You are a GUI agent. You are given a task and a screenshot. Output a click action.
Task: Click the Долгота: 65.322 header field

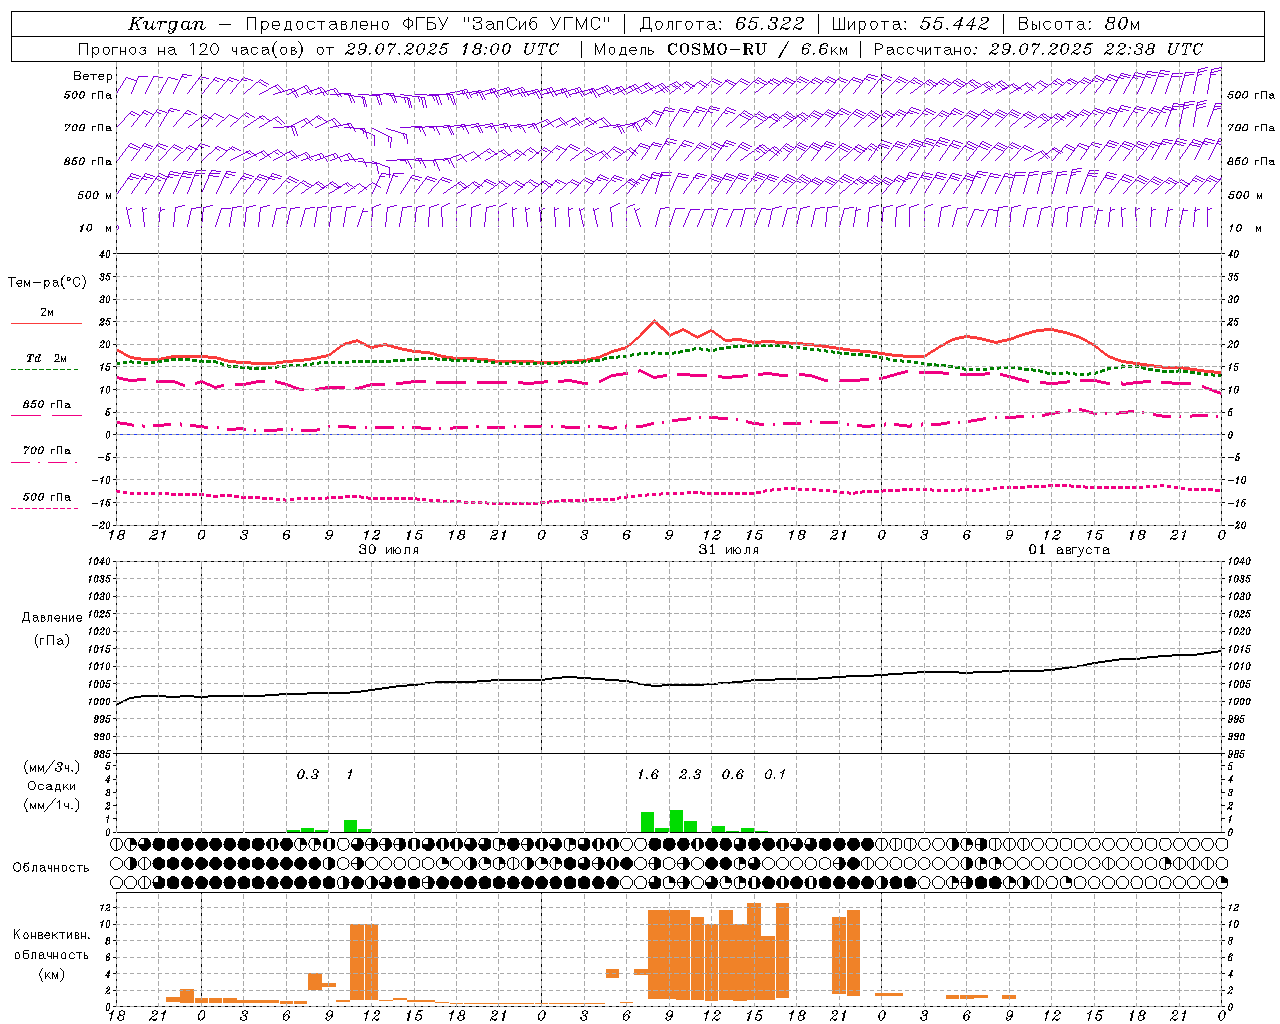pyautogui.click(x=722, y=24)
